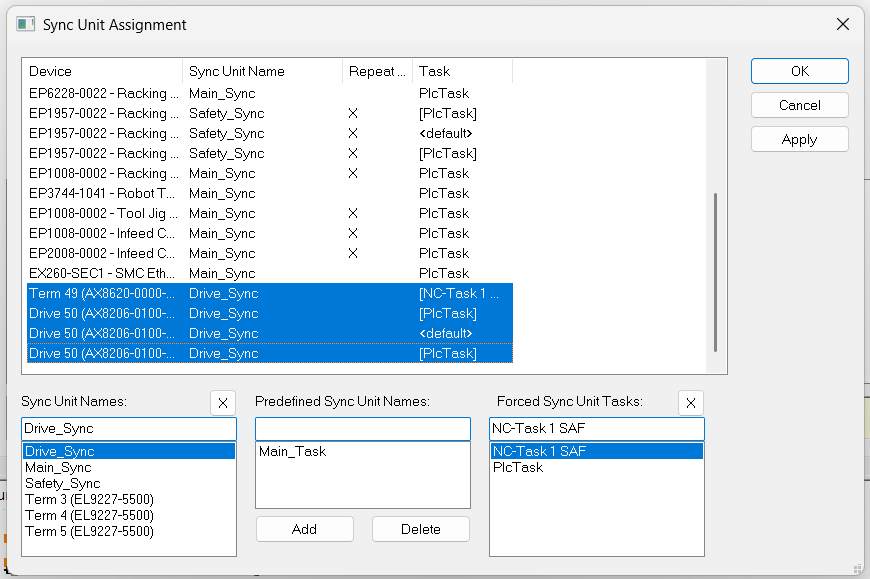Screen dimensions: 870x579
Task: Confirm the dialog with the OK button
Action: [x=800, y=71]
